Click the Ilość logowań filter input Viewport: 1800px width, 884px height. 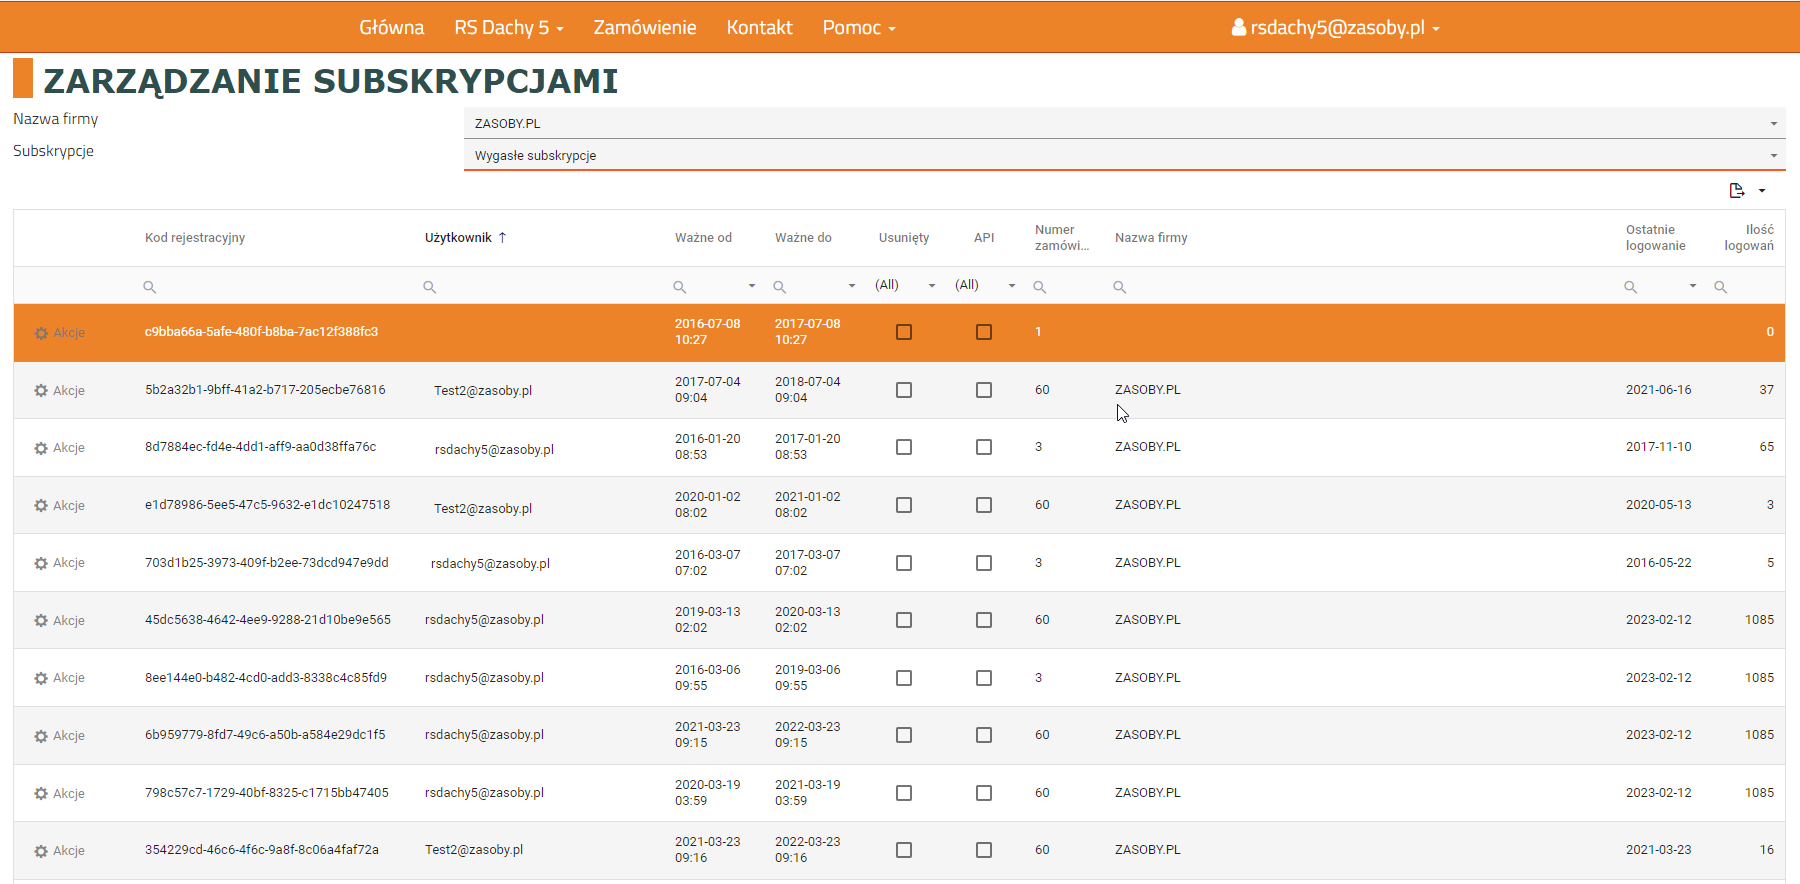tap(1752, 287)
